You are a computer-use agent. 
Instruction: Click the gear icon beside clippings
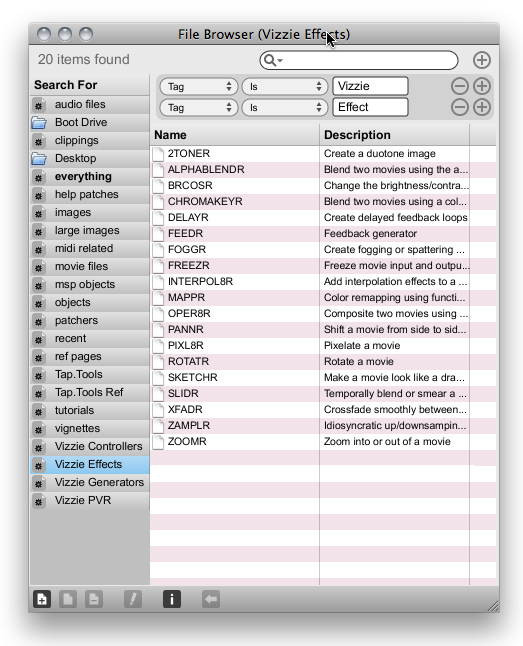pyautogui.click(x=39, y=141)
